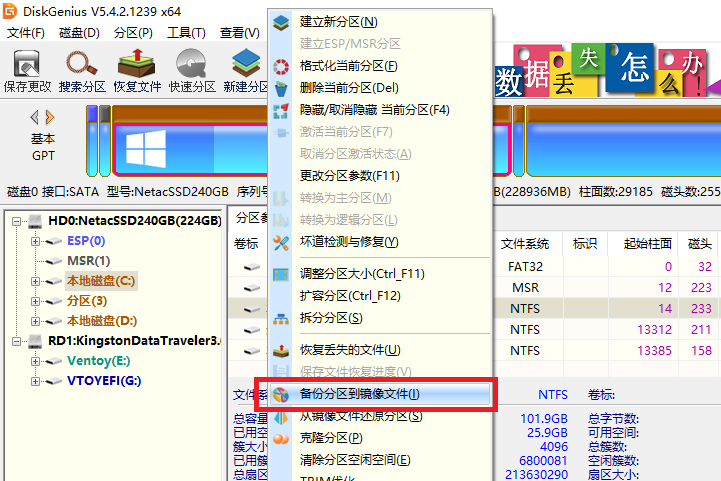The width and height of the screenshot is (721, 481).
Task: Expand the 本地磁盘(C:) tree node
Action: tap(35, 281)
